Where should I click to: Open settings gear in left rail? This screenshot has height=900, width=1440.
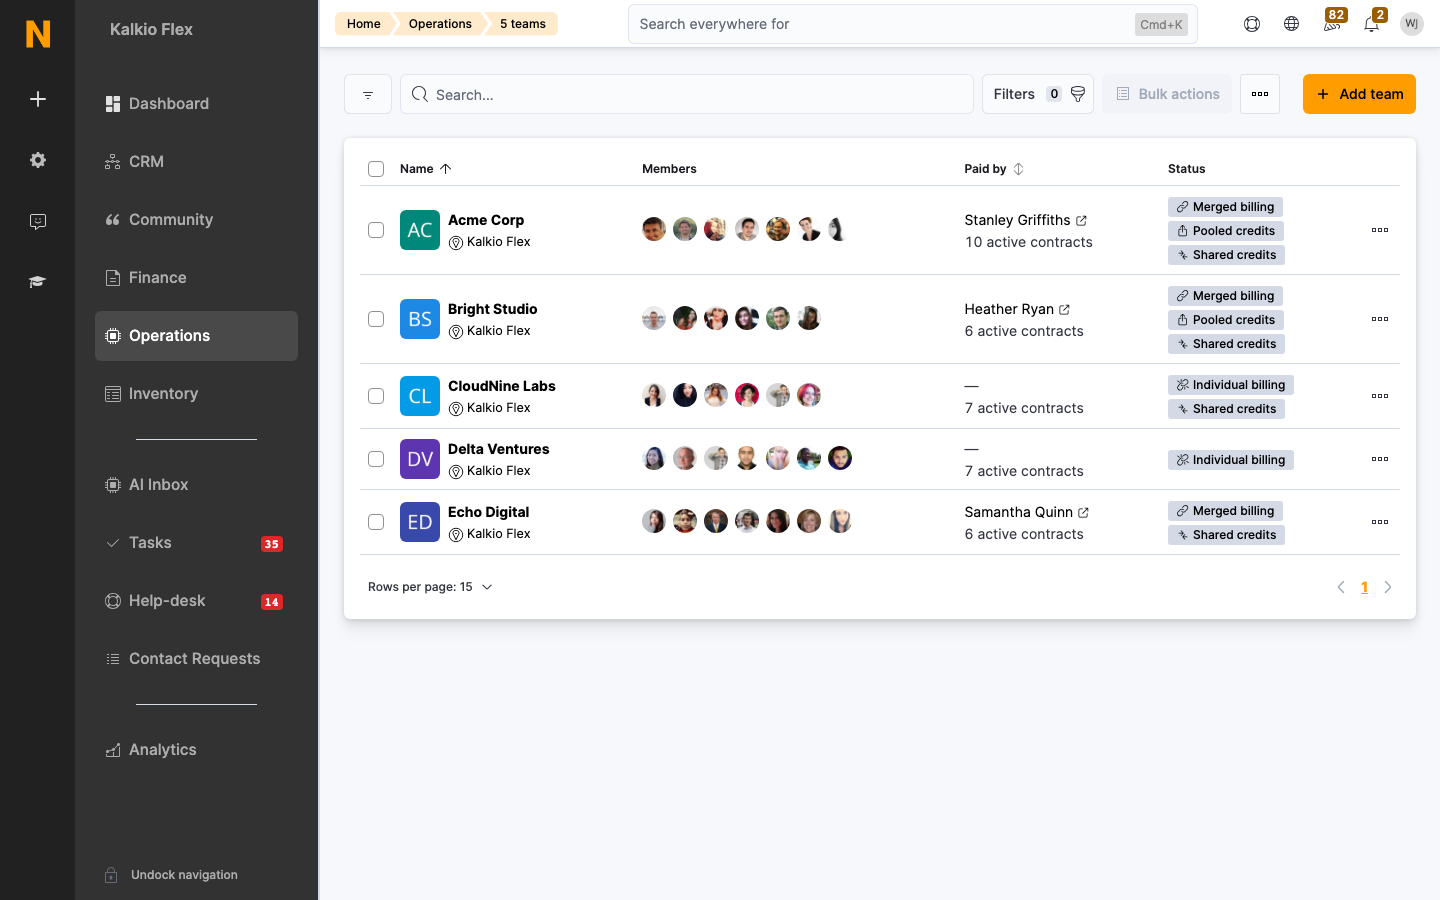pos(38,160)
